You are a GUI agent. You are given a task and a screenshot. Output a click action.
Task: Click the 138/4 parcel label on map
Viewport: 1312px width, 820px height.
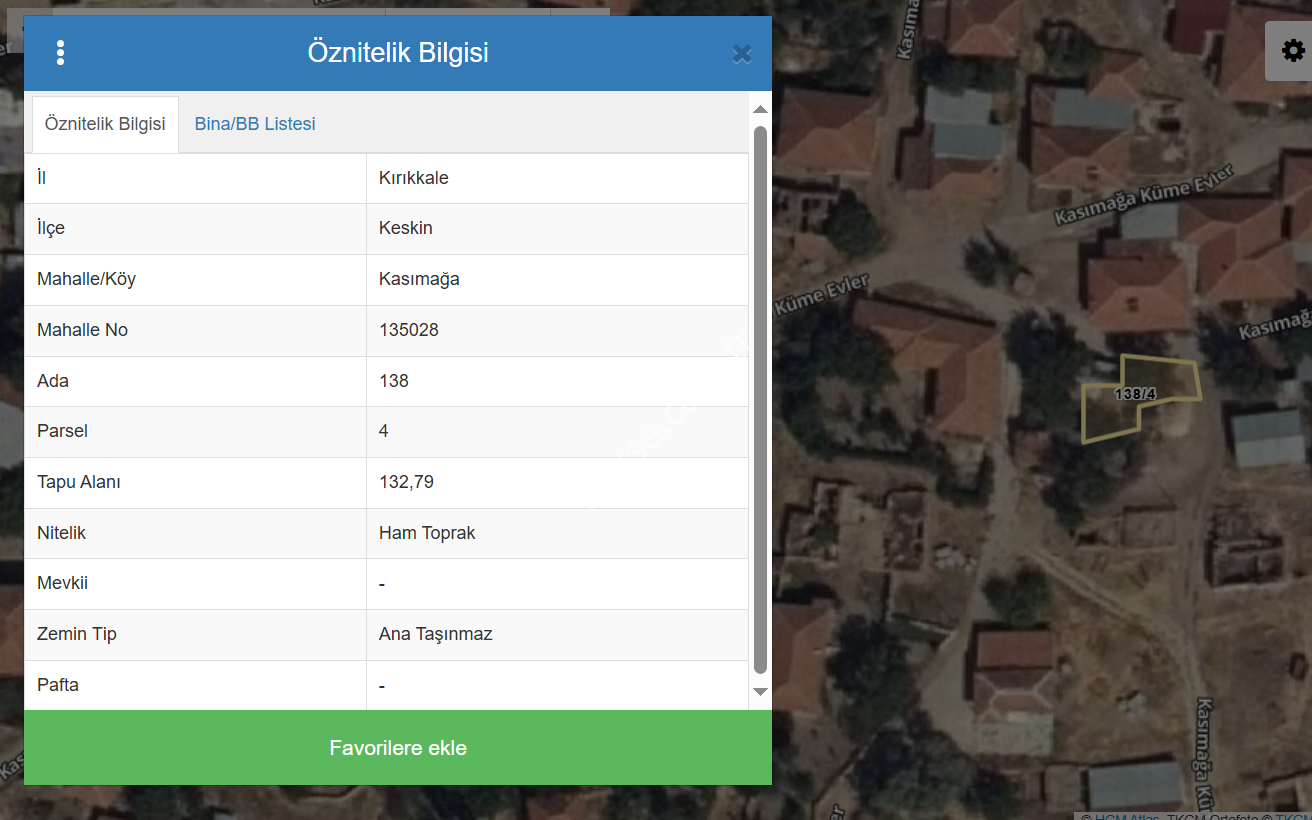pos(1135,394)
